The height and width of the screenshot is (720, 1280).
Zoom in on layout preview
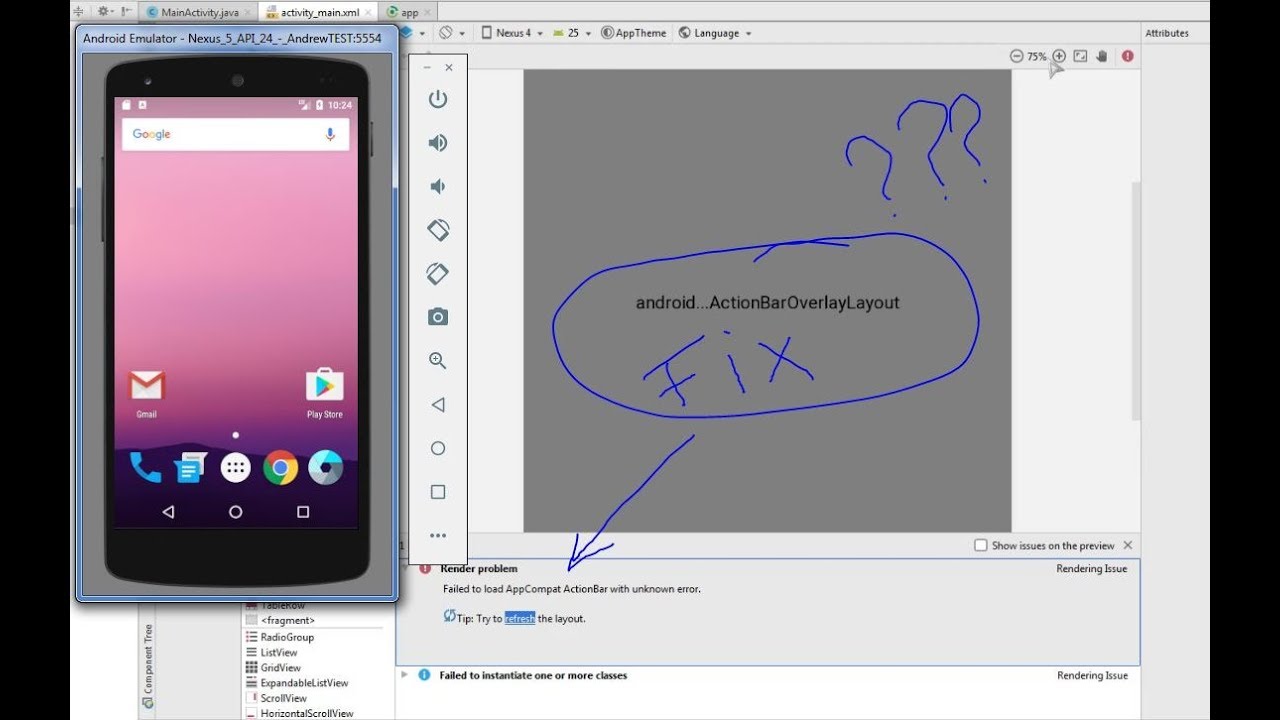point(1059,57)
